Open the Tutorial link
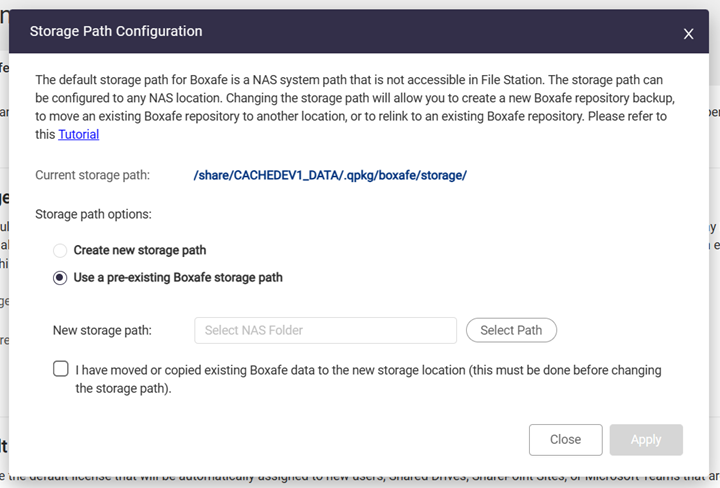This screenshot has height=488, width=720. [x=78, y=134]
